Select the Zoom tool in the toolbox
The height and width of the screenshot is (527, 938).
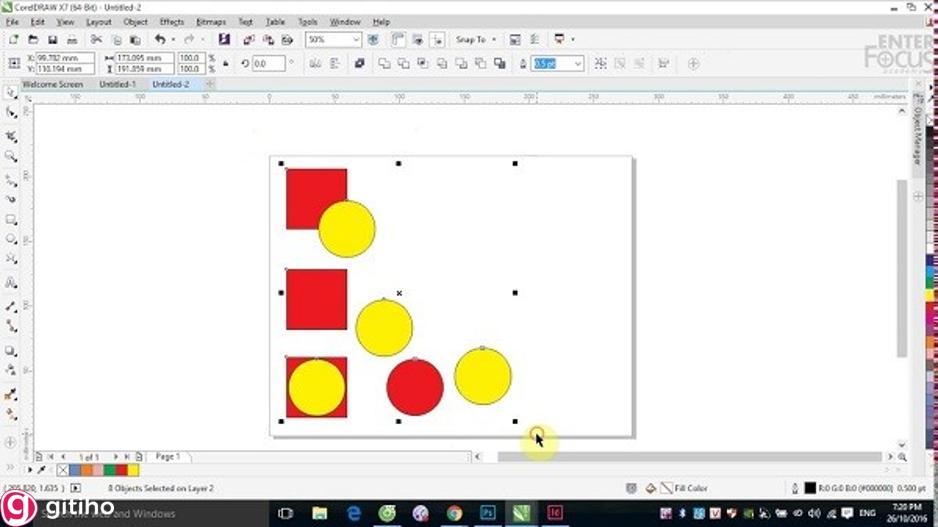11,157
